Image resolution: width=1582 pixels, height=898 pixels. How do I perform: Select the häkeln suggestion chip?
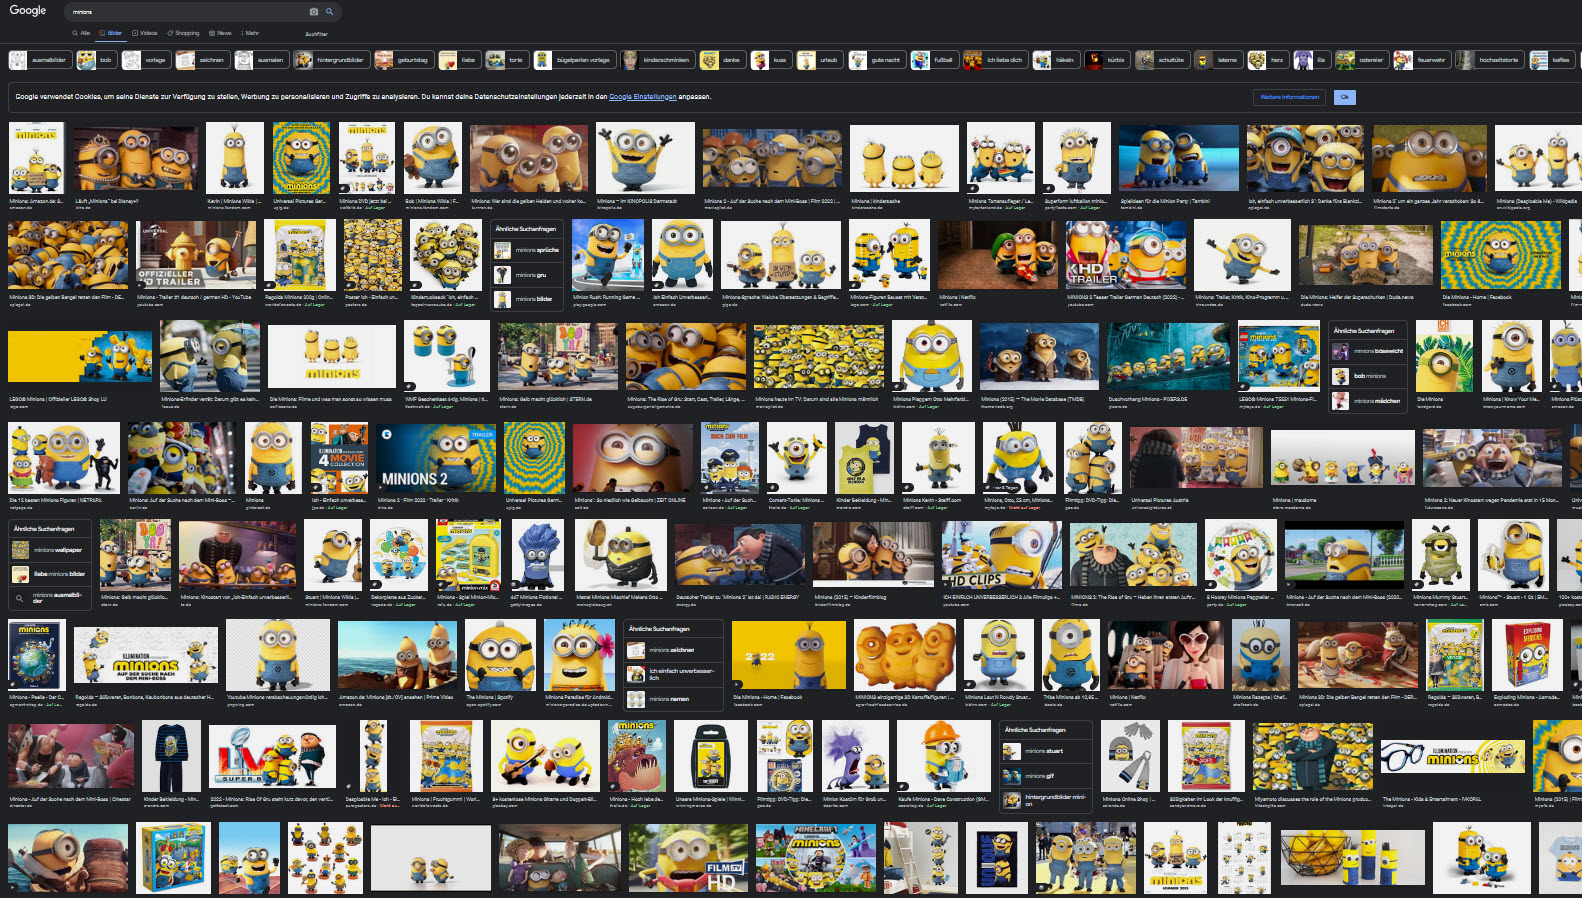[1056, 60]
